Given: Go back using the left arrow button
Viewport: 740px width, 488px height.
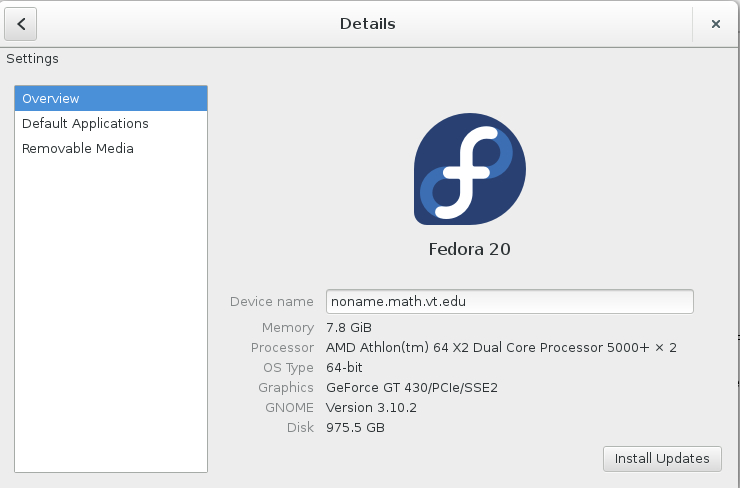Looking at the screenshot, I should pos(21,24).
